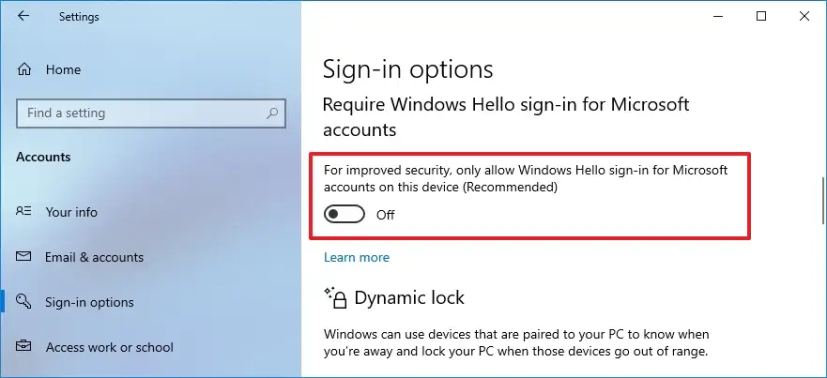Open the Home icon in sidebar
The height and width of the screenshot is (378, 827).
tap(24, 70)
